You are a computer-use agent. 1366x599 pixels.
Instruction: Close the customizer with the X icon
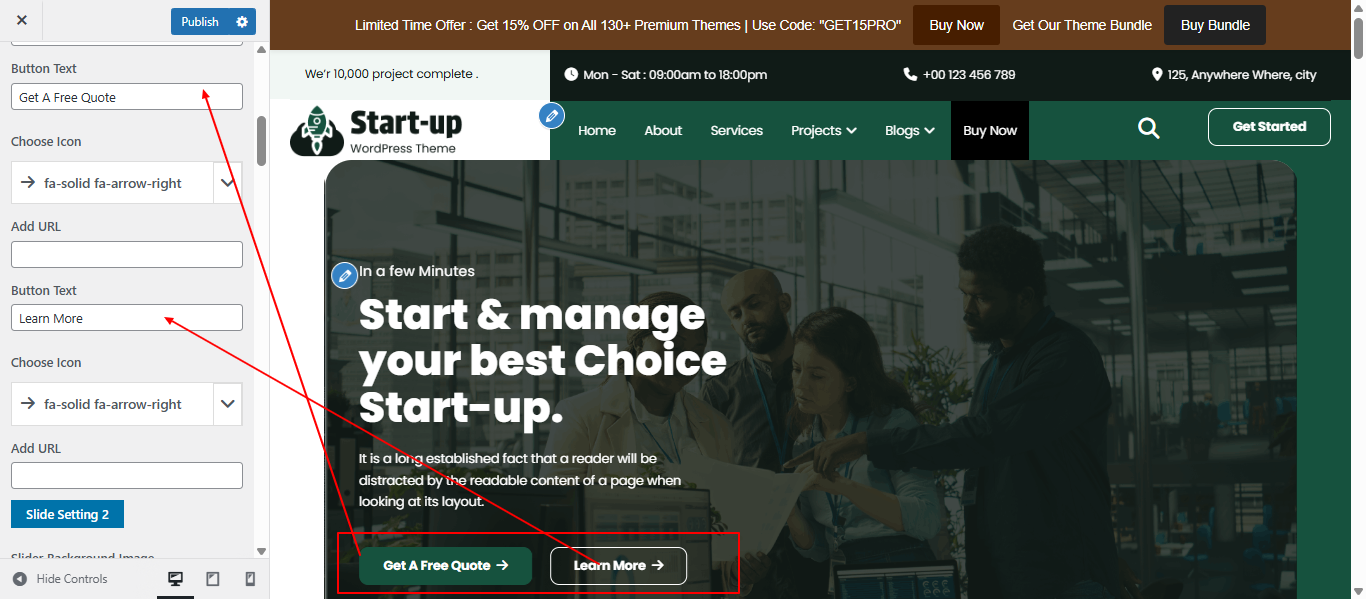22,21
